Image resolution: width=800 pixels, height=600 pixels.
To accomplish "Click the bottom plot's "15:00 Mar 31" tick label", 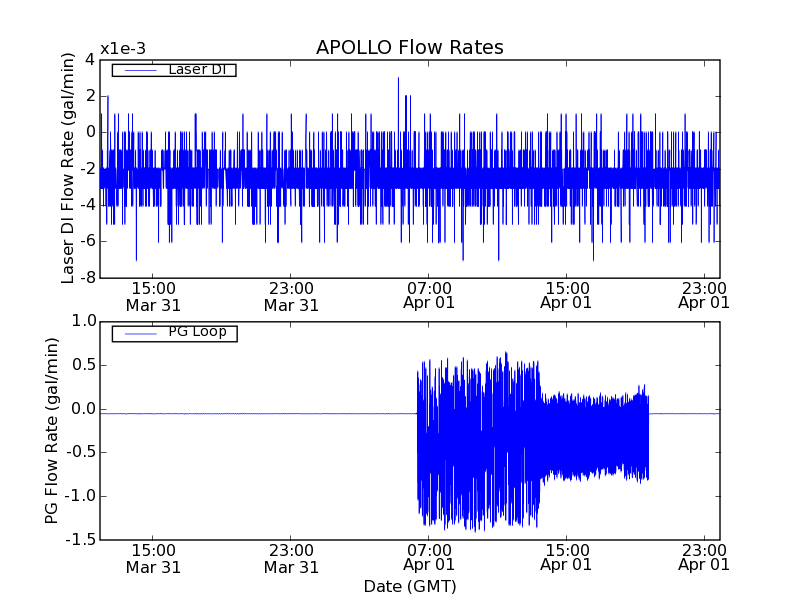I will pyautogui.click(x=153, y=558).
